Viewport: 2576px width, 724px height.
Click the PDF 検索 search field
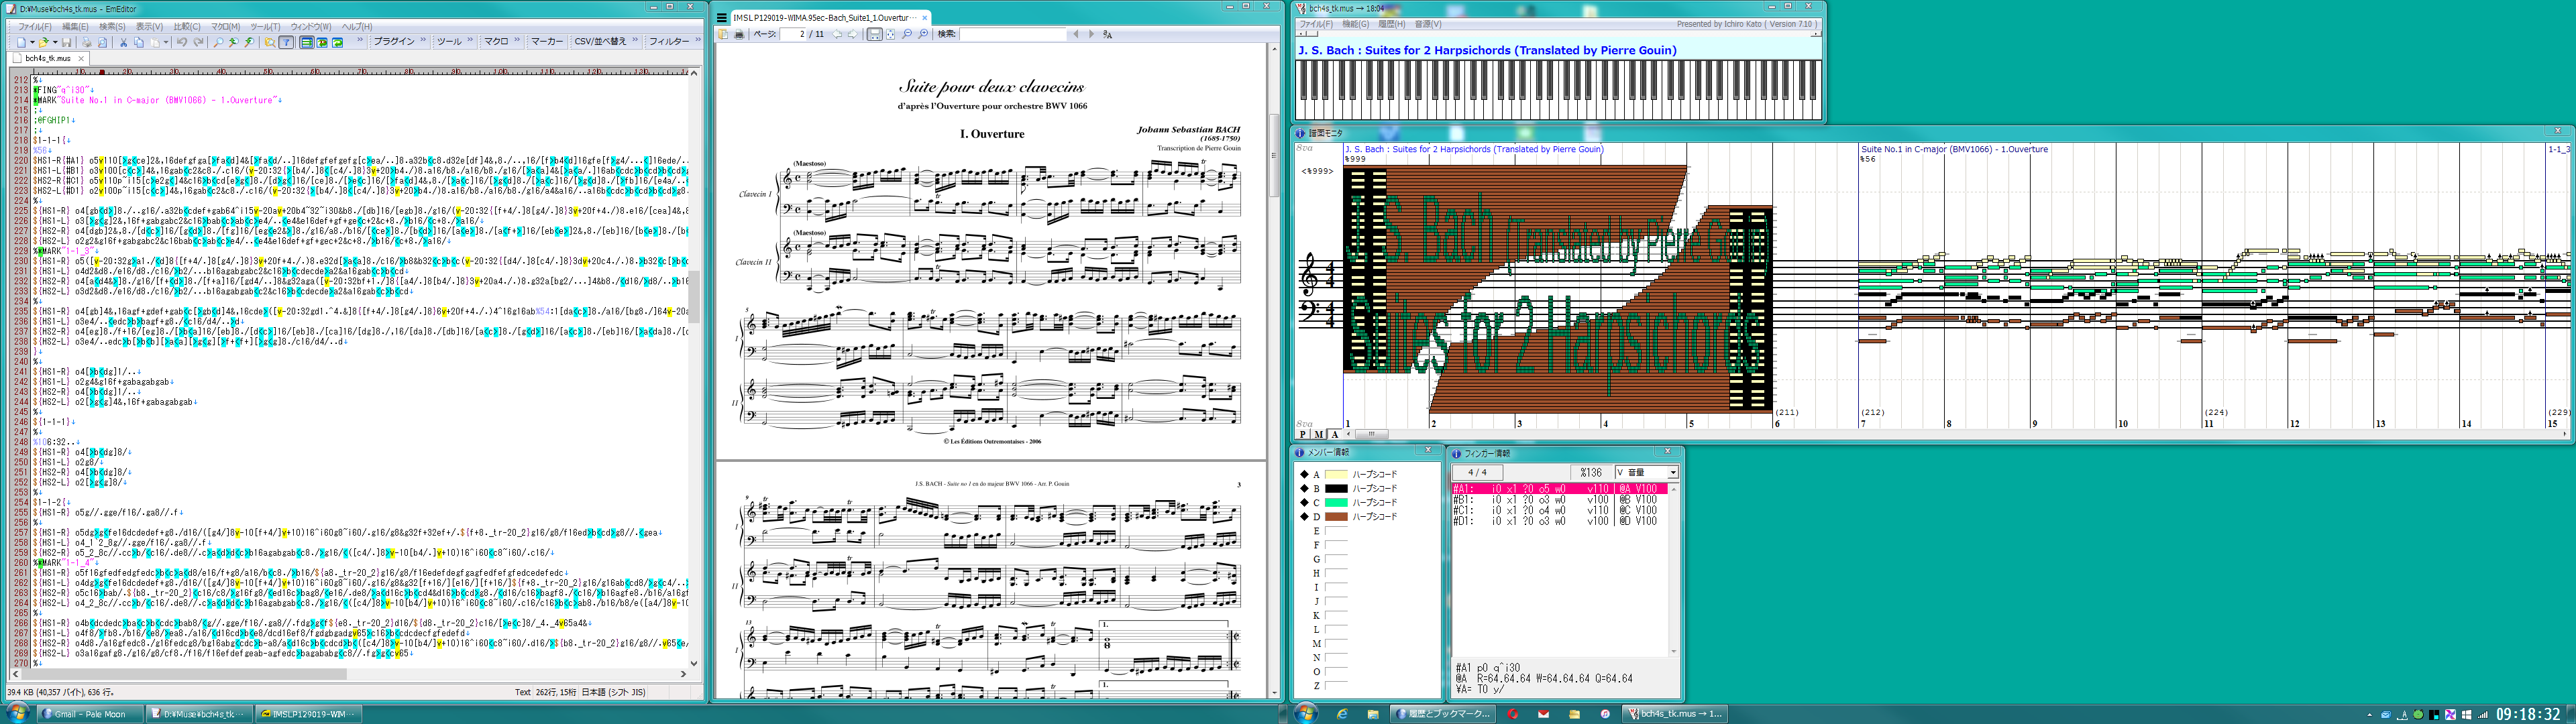click(x=1013, y=34)
